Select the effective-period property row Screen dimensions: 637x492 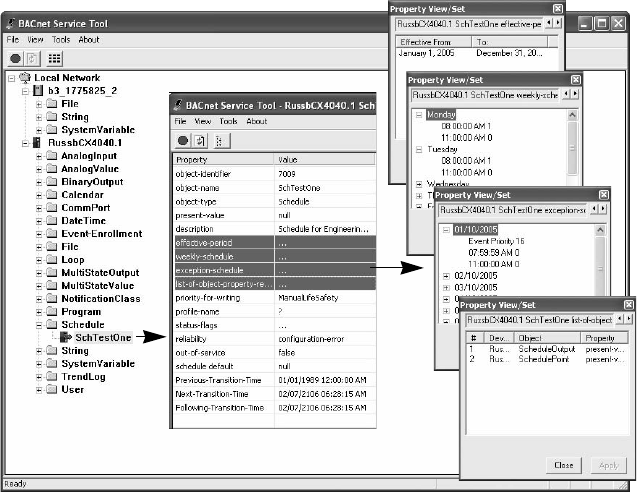[274, 243]
